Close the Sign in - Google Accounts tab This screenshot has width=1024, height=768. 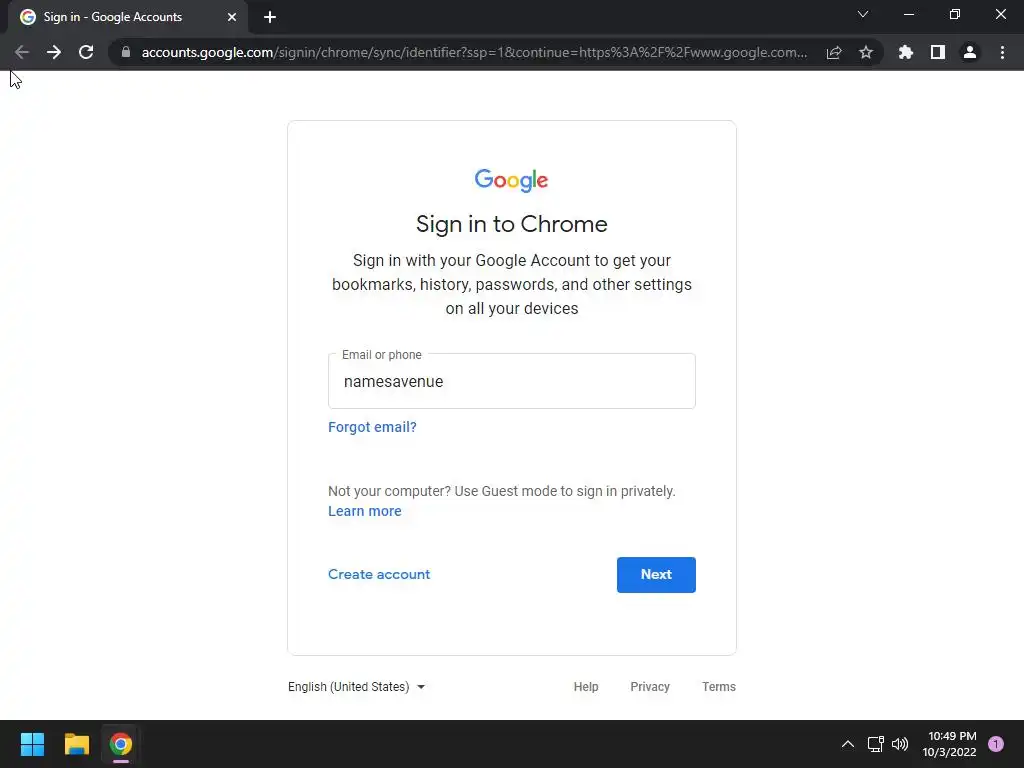(x=232, y=17)
